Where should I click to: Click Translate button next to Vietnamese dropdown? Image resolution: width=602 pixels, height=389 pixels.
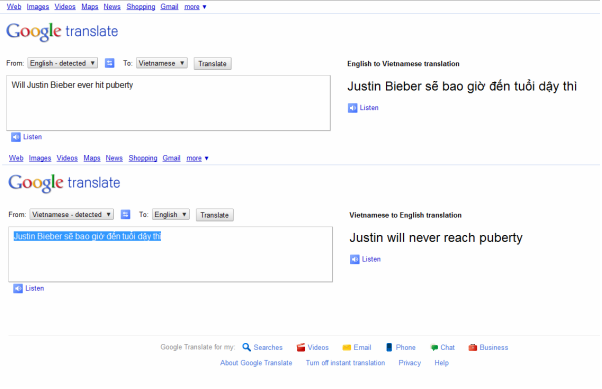click(212, 63)
